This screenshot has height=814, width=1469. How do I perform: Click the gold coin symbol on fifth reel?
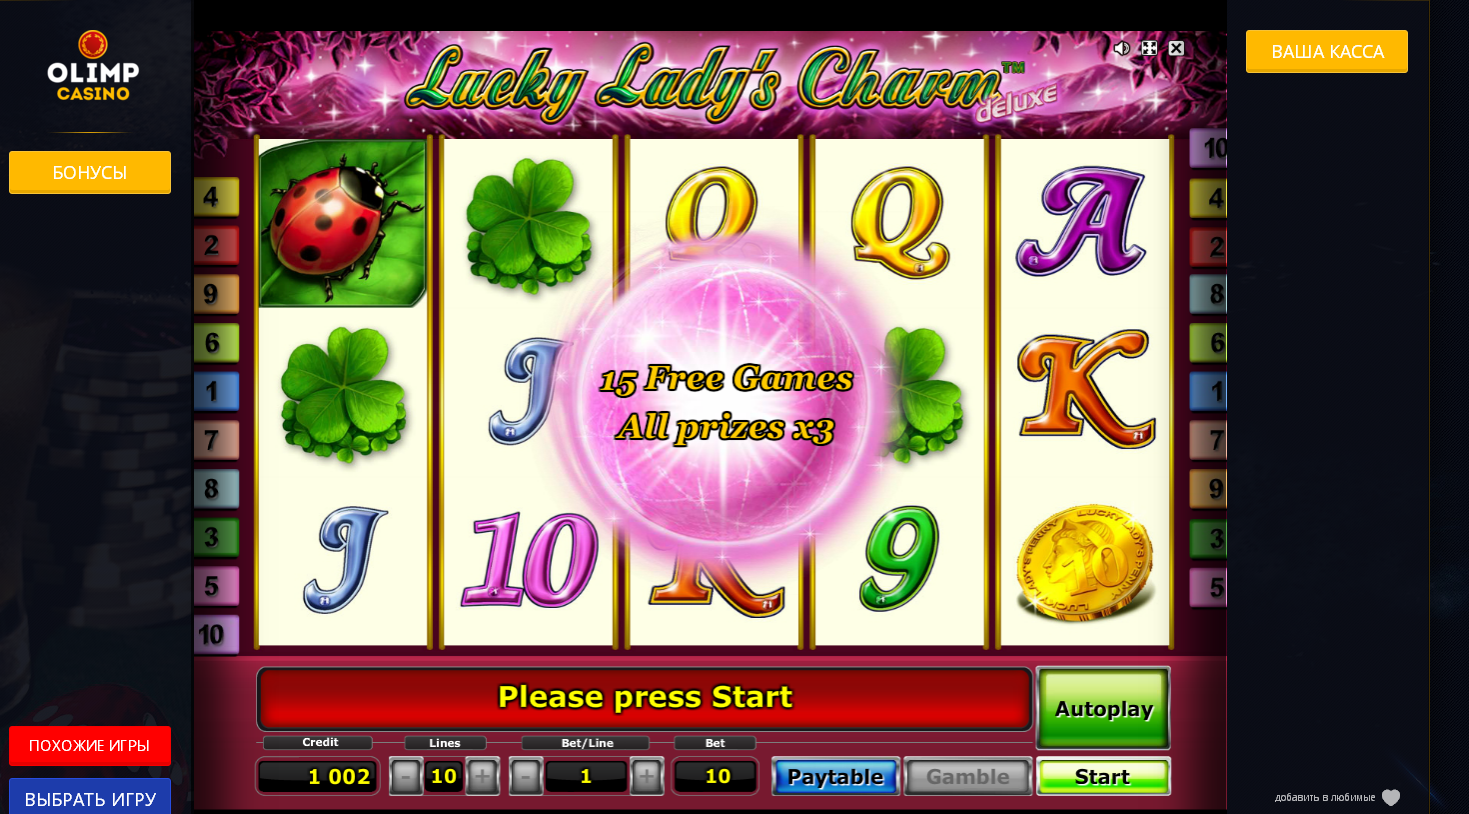pos(1085,561)
